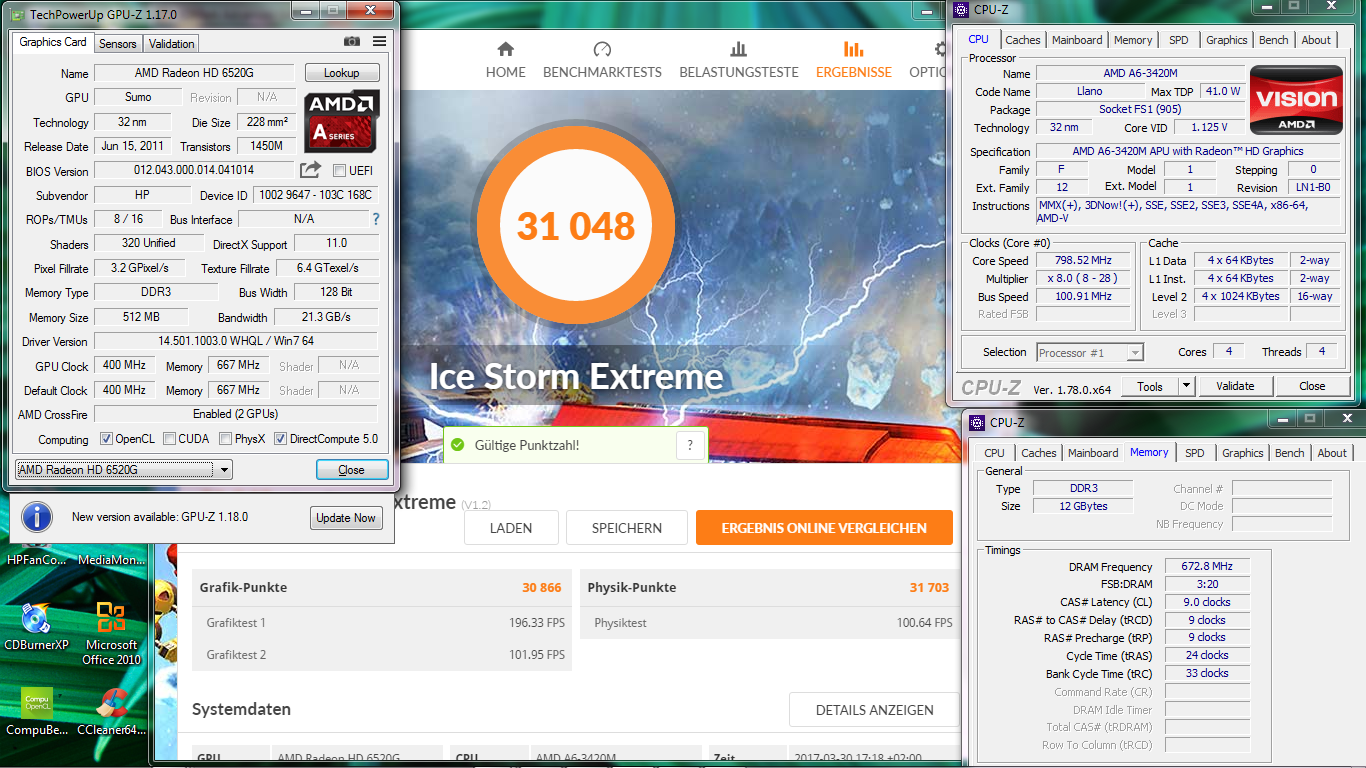Toggle the DirectCompute 5.0 checkbox
Screen dimensions: 1366x768
281,439
